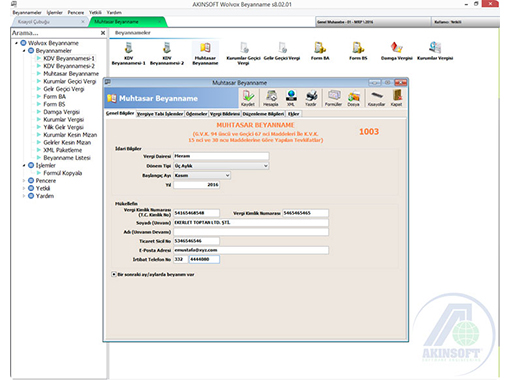Screen dimensions: 510x380
Task: Click the XML export icon
Action: pos(291,98)
